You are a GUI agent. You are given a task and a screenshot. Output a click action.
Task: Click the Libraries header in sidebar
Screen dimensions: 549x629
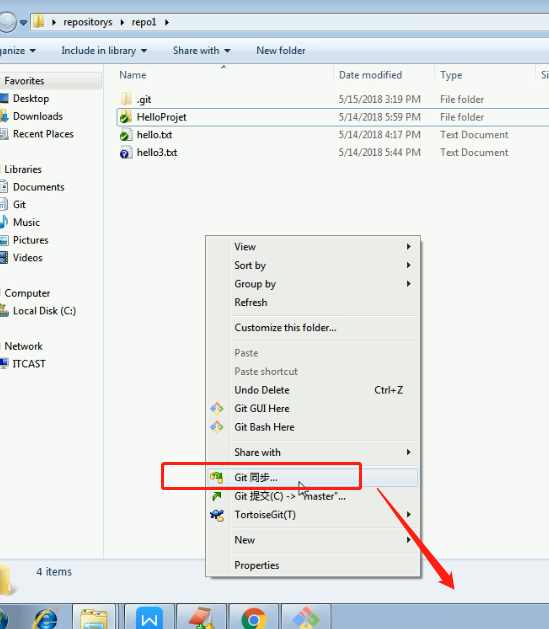pyautogui.click(x=23, y=169)
